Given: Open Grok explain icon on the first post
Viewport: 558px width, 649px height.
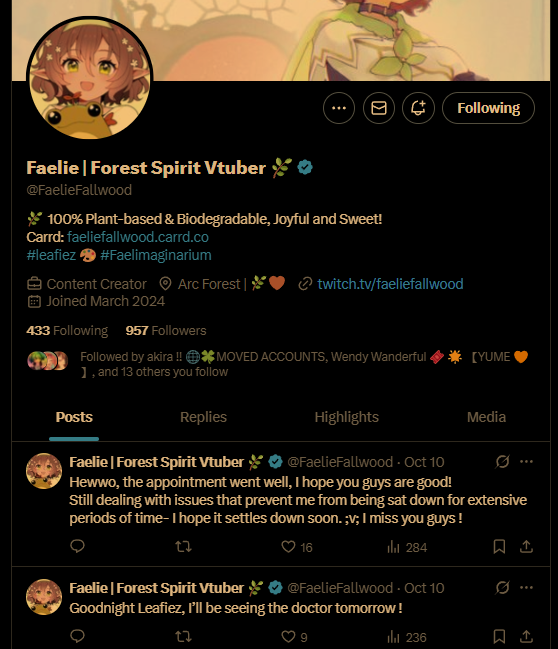Looking at the screenshot, I should pos(502,462).
